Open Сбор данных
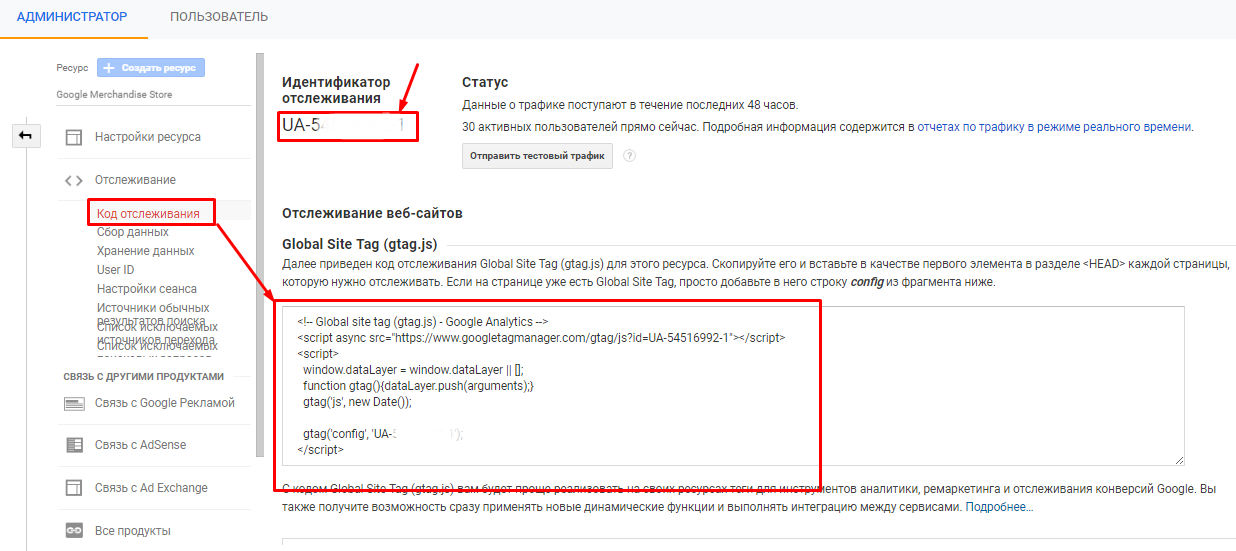 click(132, 232)
